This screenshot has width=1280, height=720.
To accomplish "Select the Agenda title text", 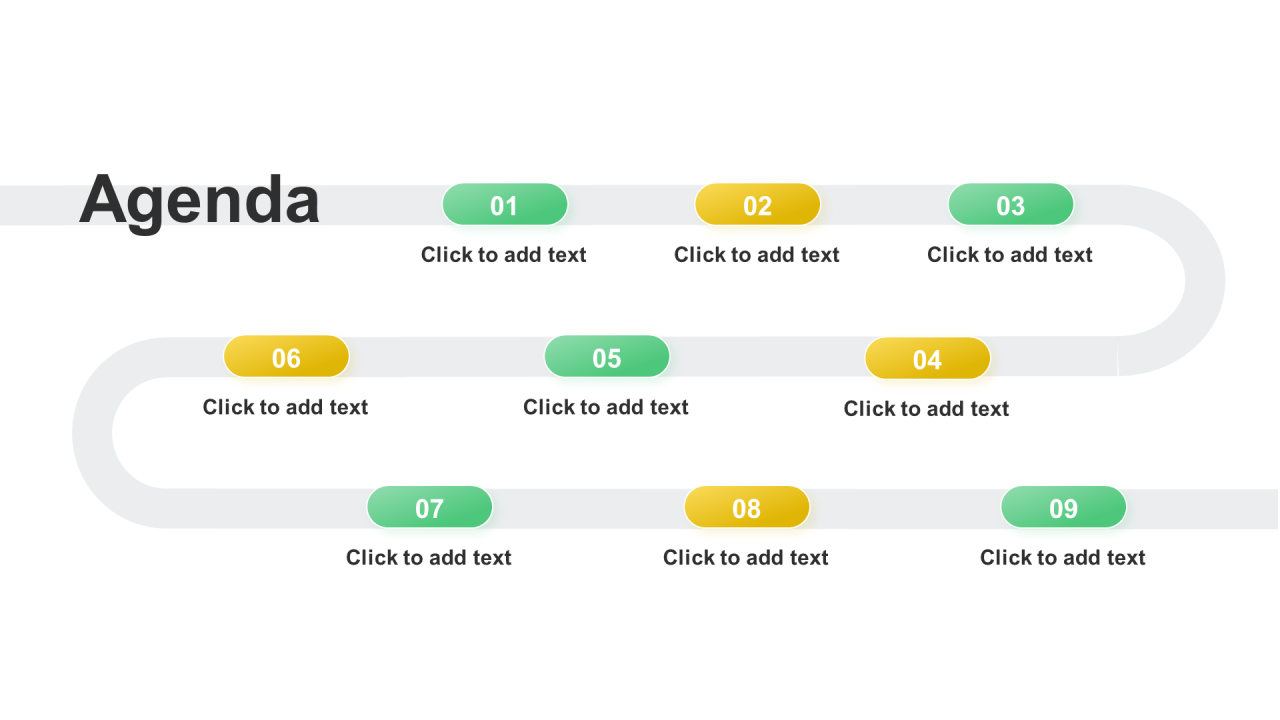I will (x=199, y=200).
